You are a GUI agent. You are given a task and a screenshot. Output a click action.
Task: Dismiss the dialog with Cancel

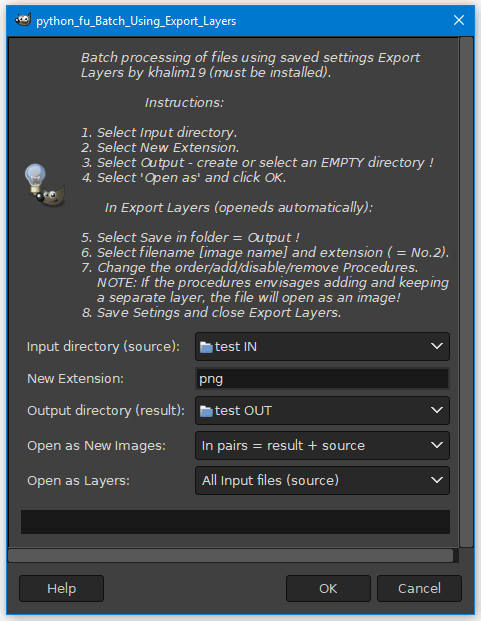click(x=419, y=589)
